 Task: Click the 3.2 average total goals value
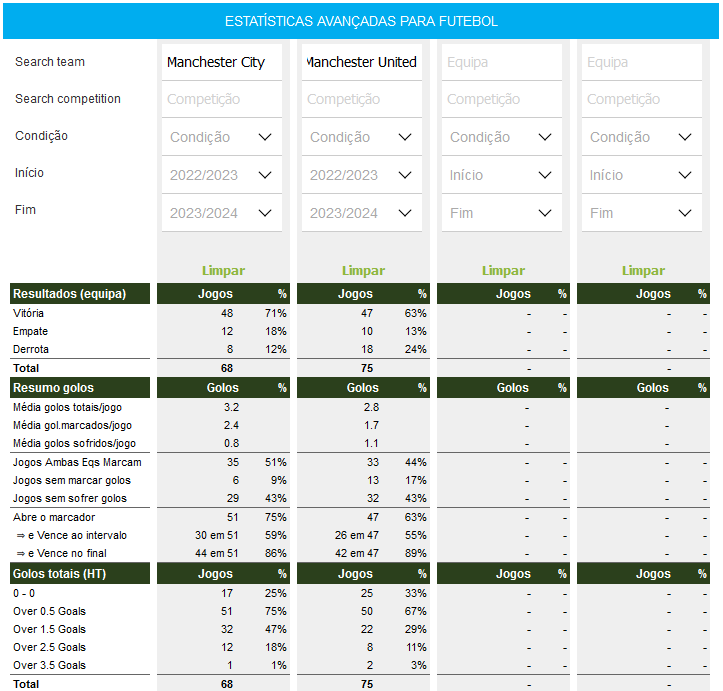pos(231,408)
